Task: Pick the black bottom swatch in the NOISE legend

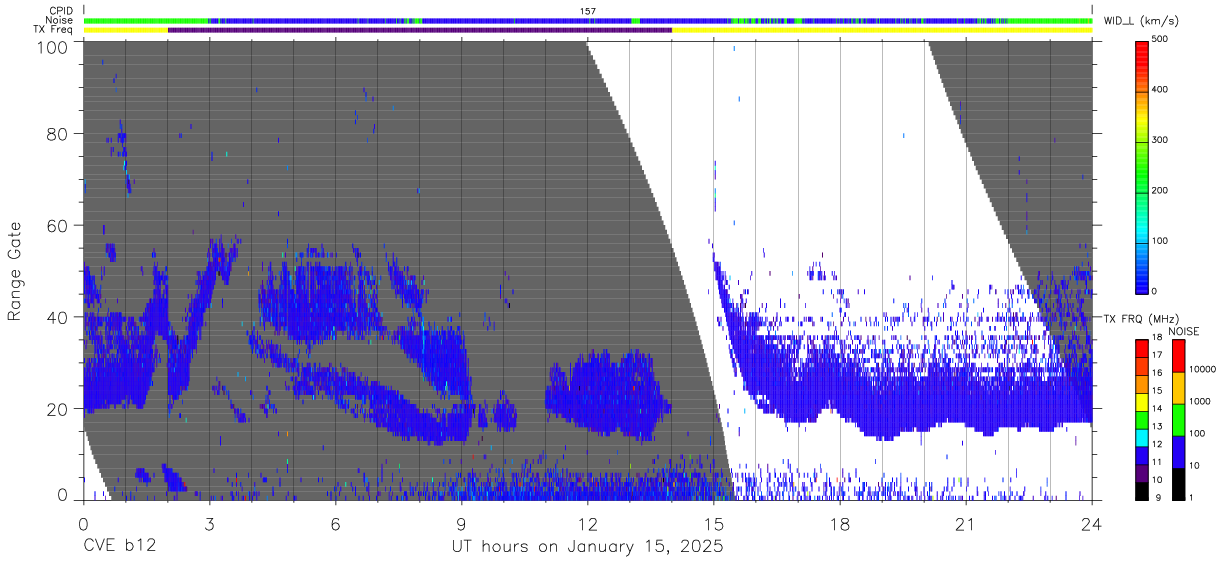Action: click(1178, 483)
